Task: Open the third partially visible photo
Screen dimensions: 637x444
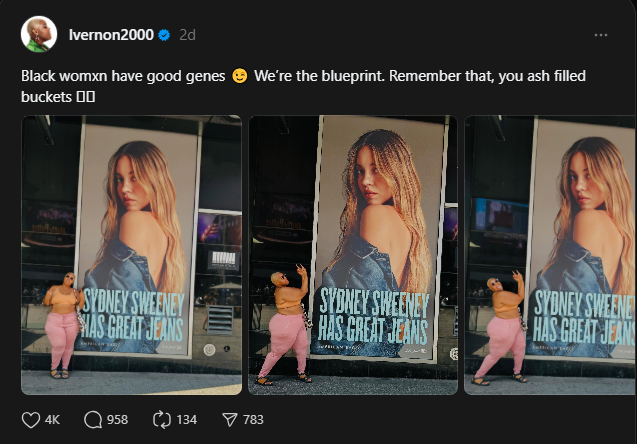Action: pos(550,255)
